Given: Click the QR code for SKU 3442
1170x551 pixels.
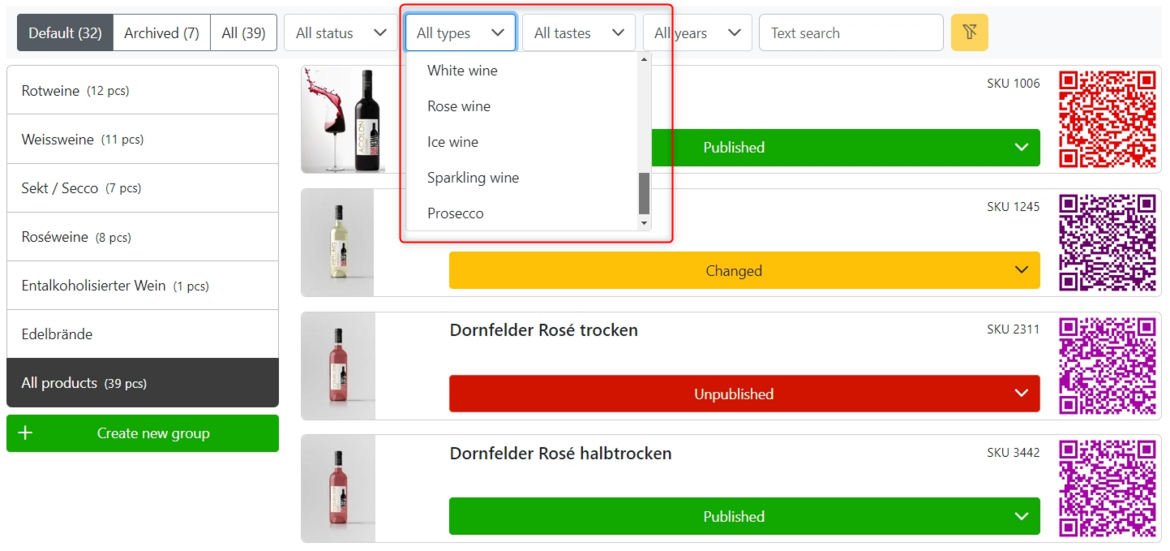Looking at the screenshot, I should 1107,489.
